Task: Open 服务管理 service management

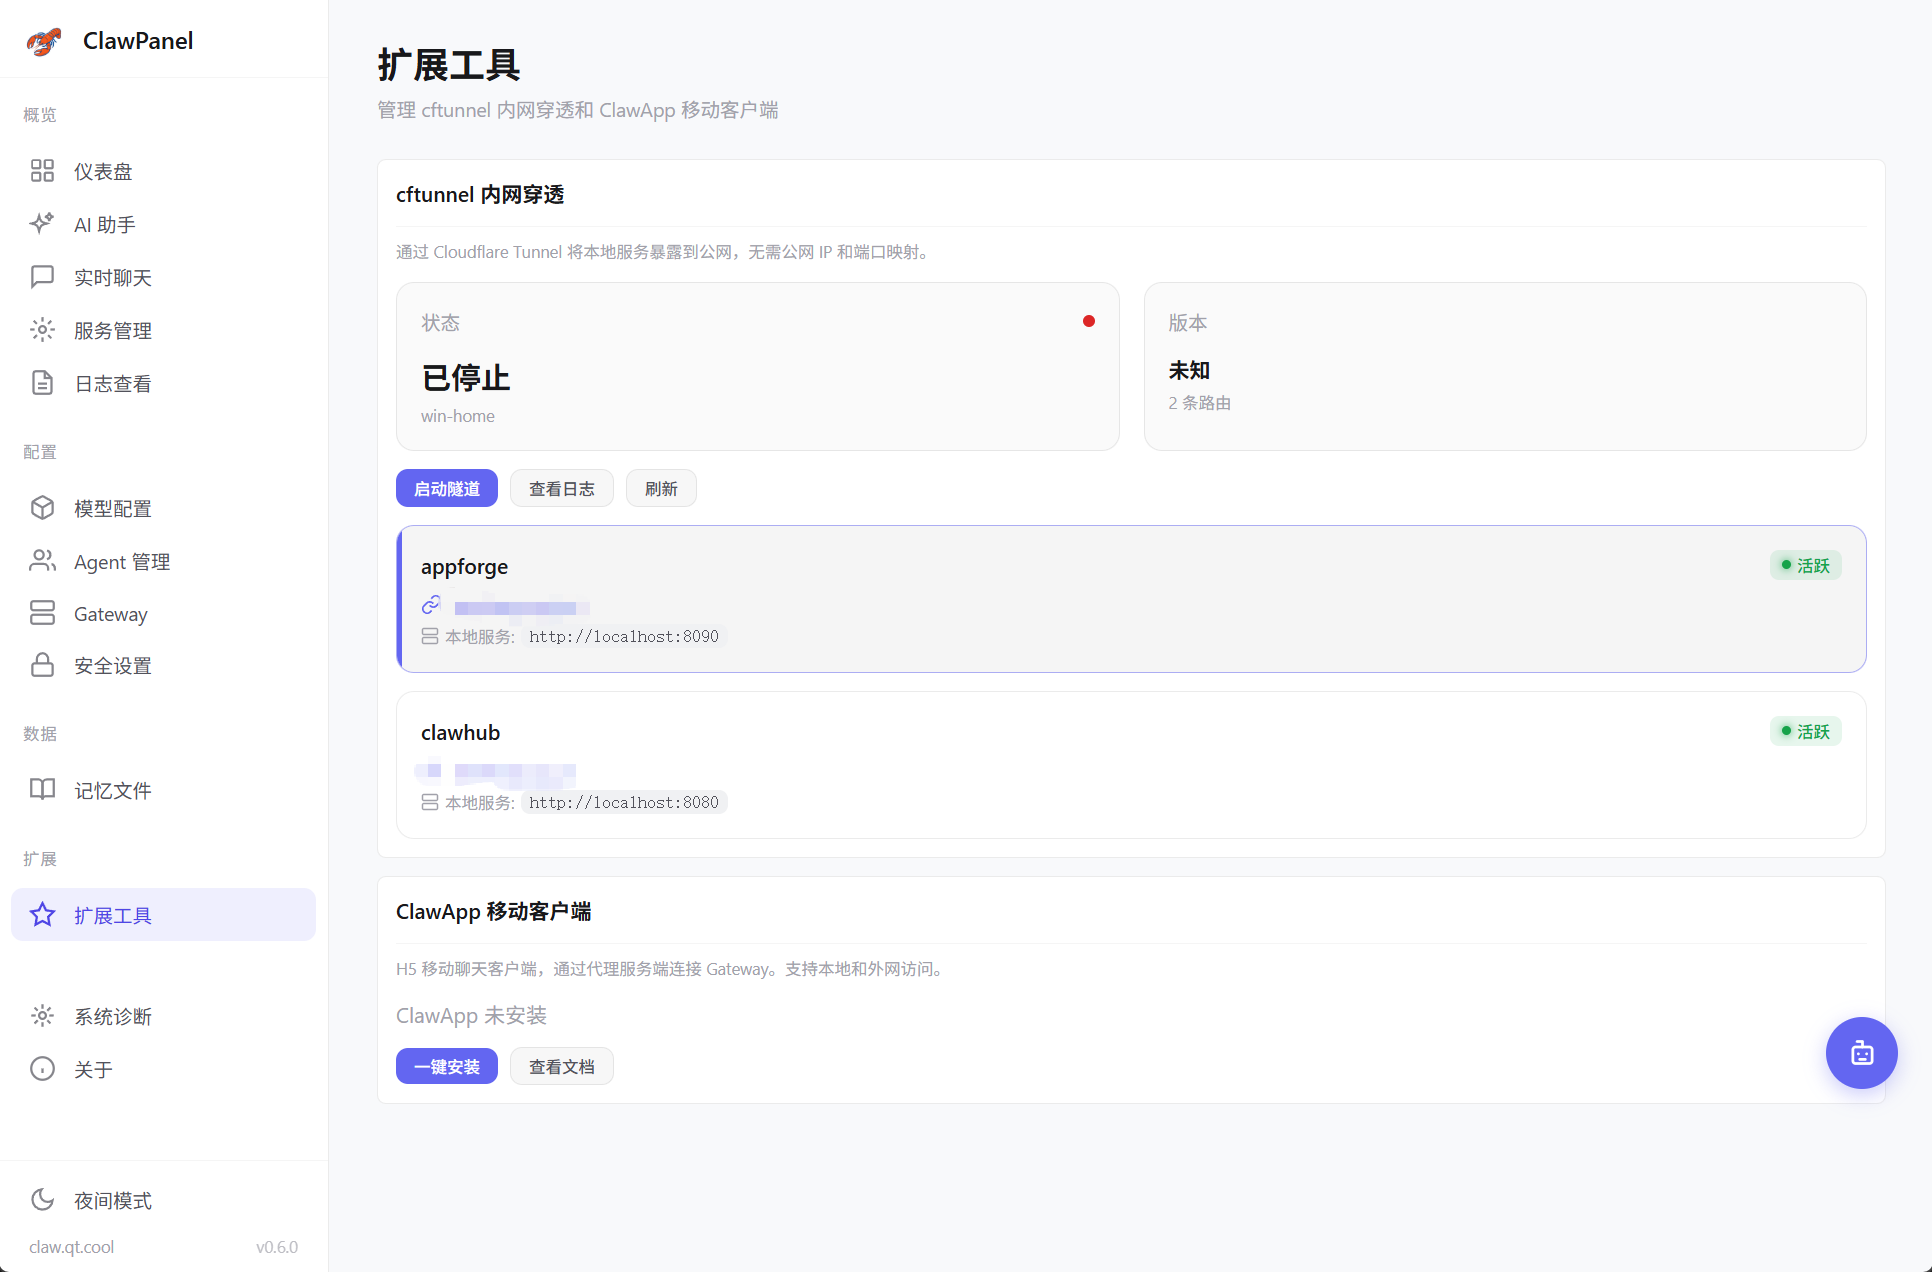Action: pyautogui.click(x=113, y=330)
